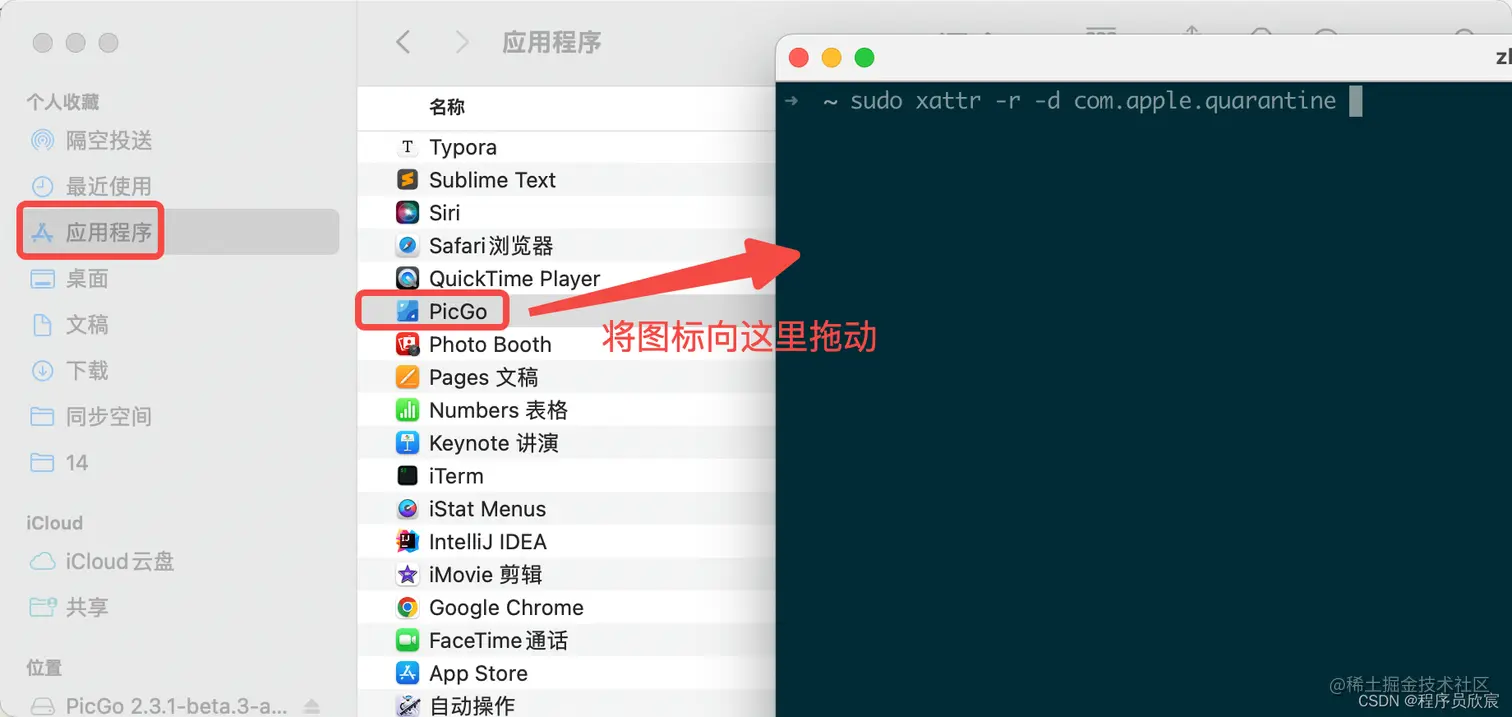The width and height of the screenshot is (1512, 717).
Task: Click inside the terminal command input line
Action: 1357,100
